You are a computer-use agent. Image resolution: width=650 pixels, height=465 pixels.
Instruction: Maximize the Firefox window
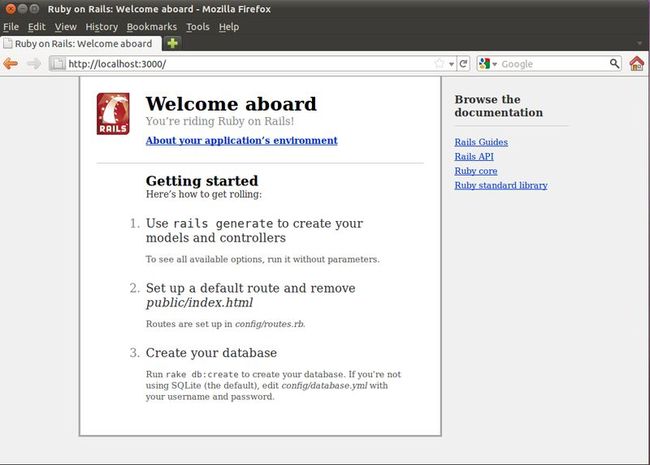click(35, 9)
